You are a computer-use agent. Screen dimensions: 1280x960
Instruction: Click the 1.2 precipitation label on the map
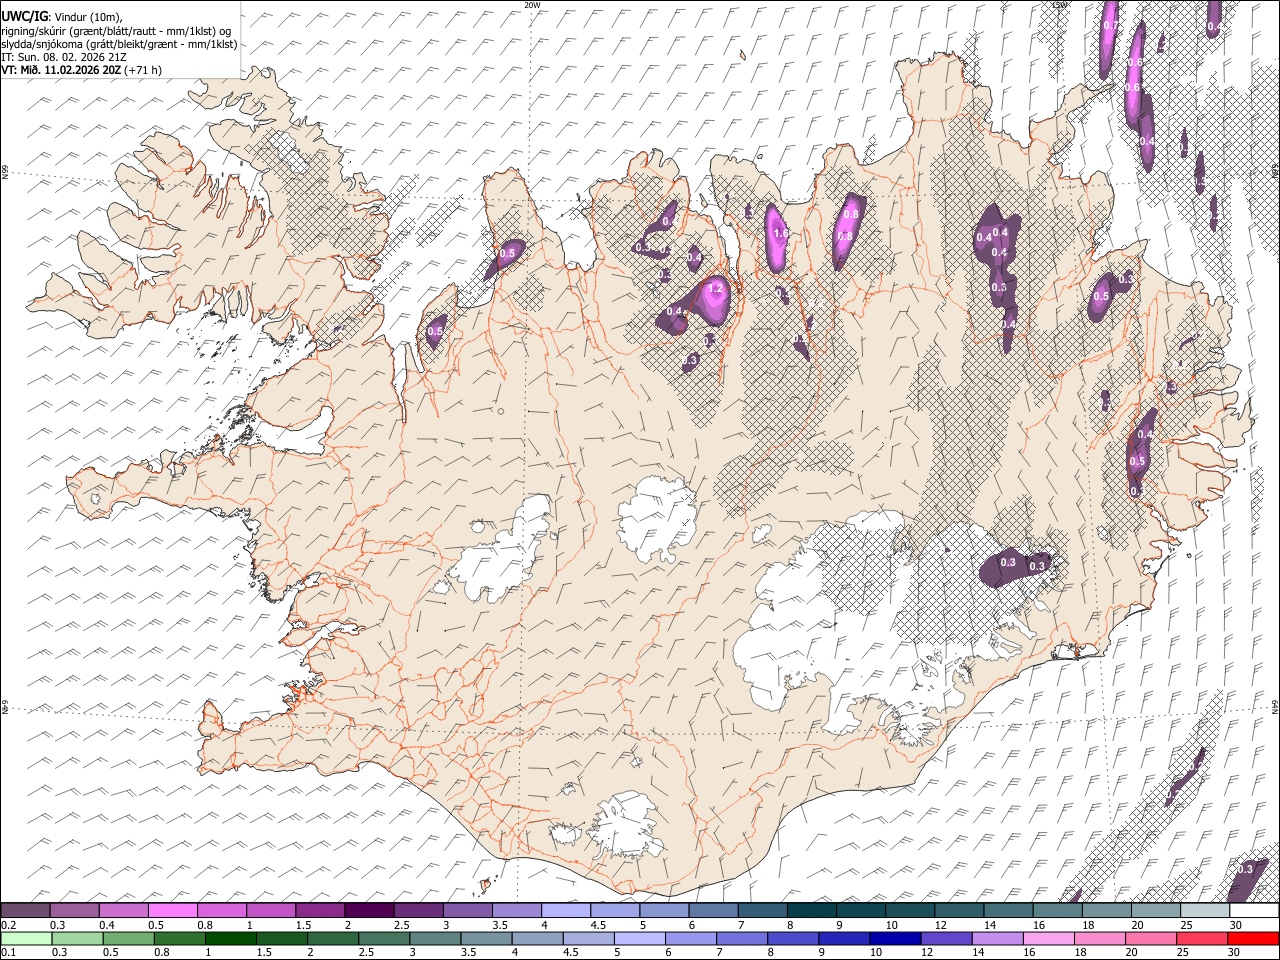point(715,288)
